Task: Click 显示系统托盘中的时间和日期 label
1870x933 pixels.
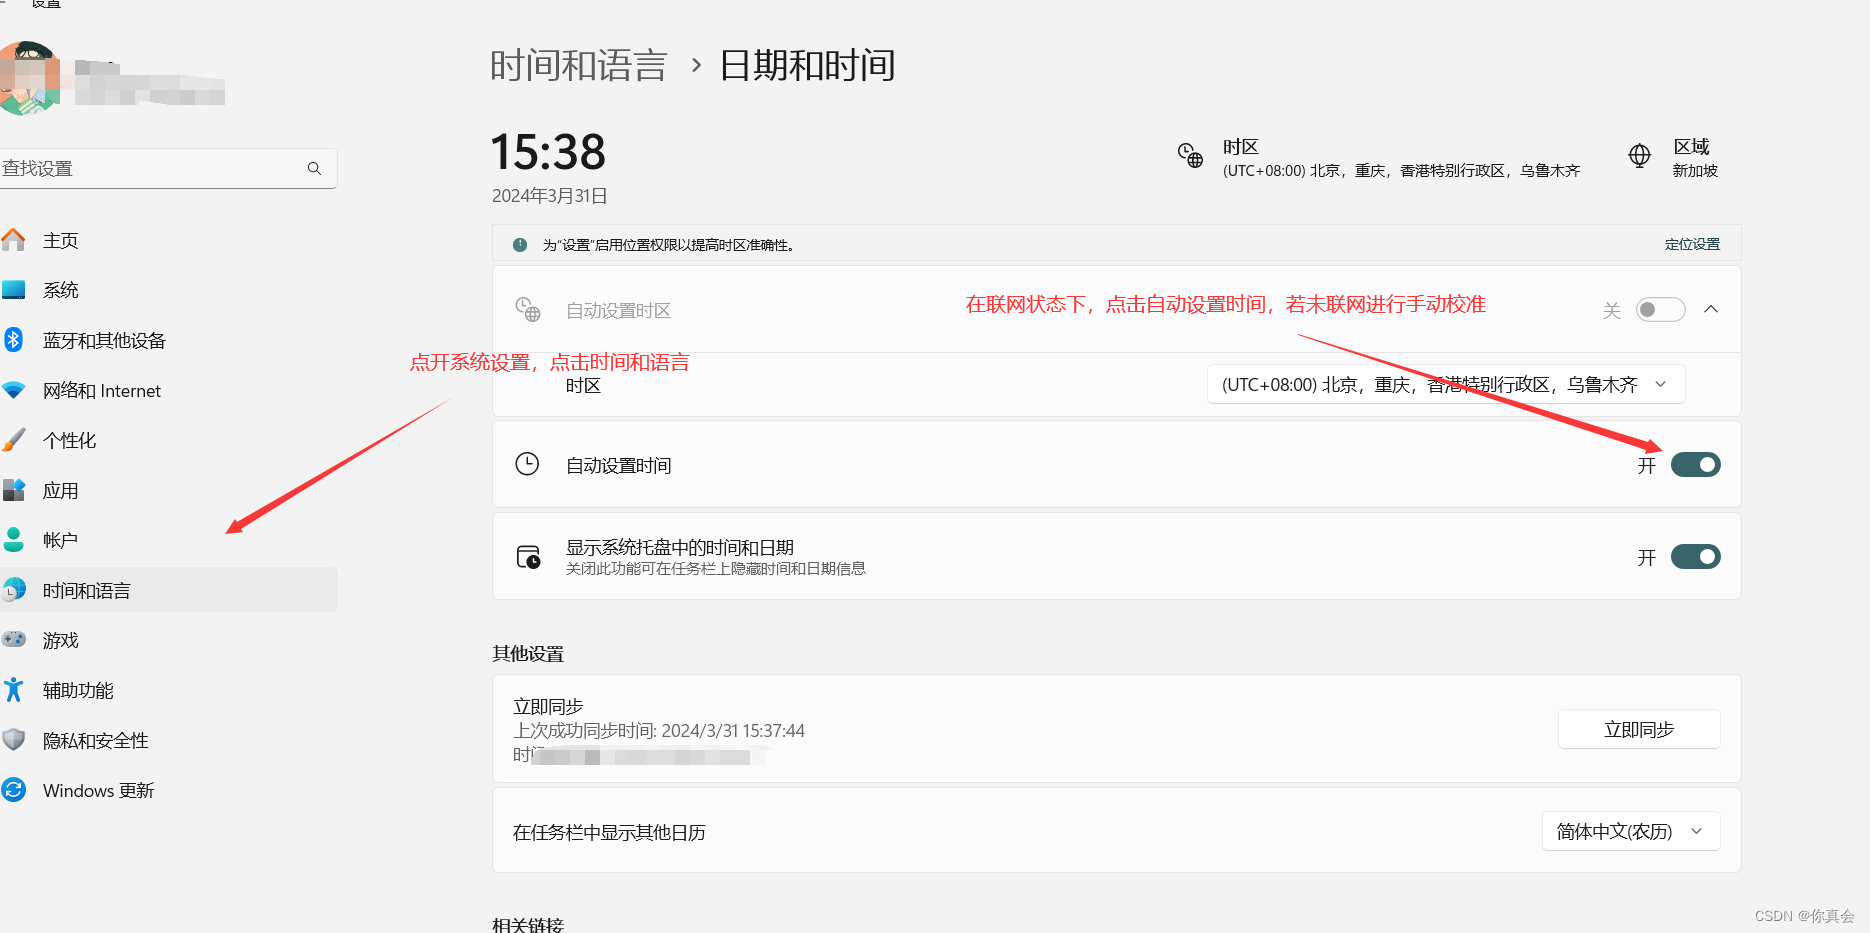Action: point(680,548)
